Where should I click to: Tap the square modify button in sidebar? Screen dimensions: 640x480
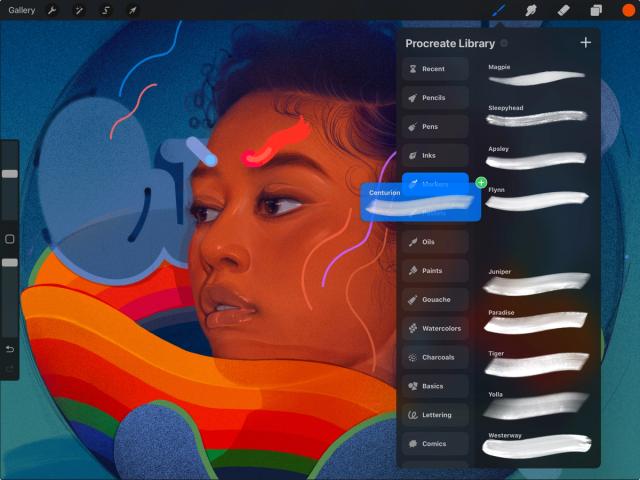coord(10,239)
